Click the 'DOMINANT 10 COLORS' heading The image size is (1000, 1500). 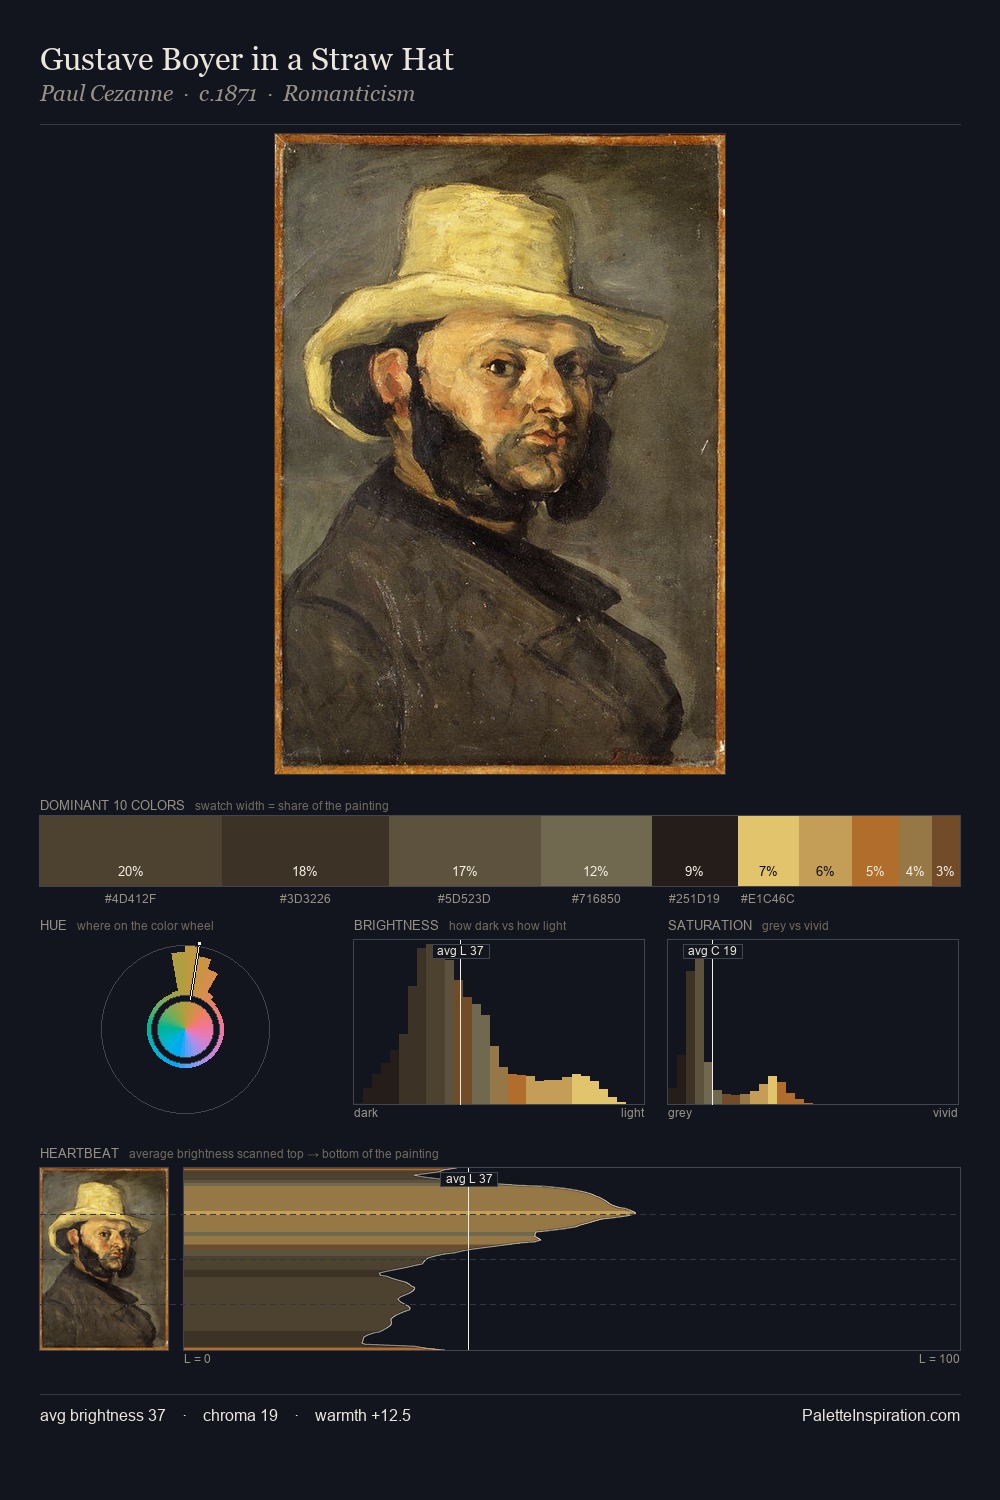[x=112, y=805]
